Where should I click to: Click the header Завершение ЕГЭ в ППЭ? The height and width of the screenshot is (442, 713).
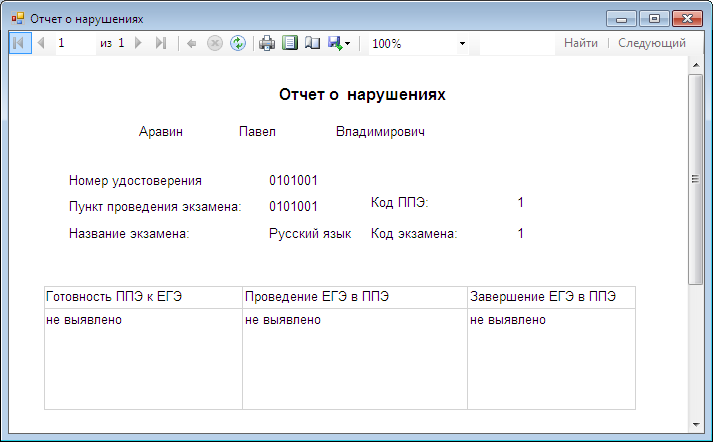(543, 297)
